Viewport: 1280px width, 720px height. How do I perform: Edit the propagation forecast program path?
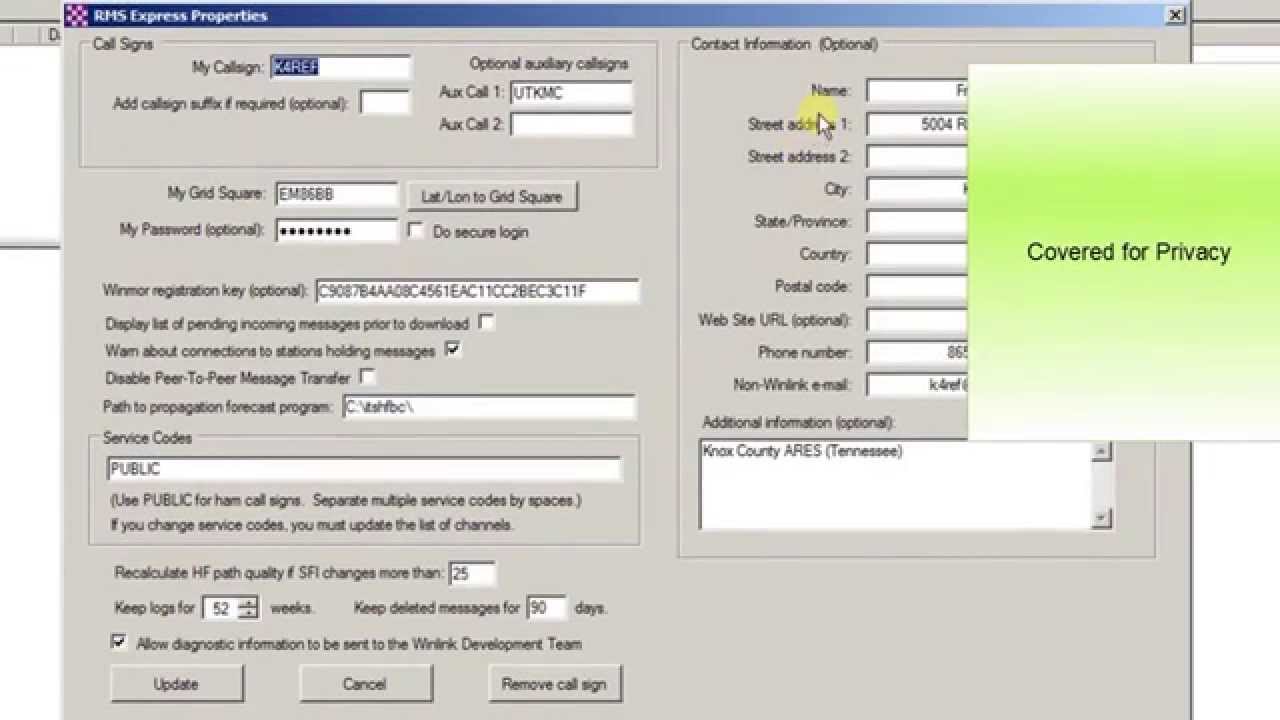click(489, 407)
